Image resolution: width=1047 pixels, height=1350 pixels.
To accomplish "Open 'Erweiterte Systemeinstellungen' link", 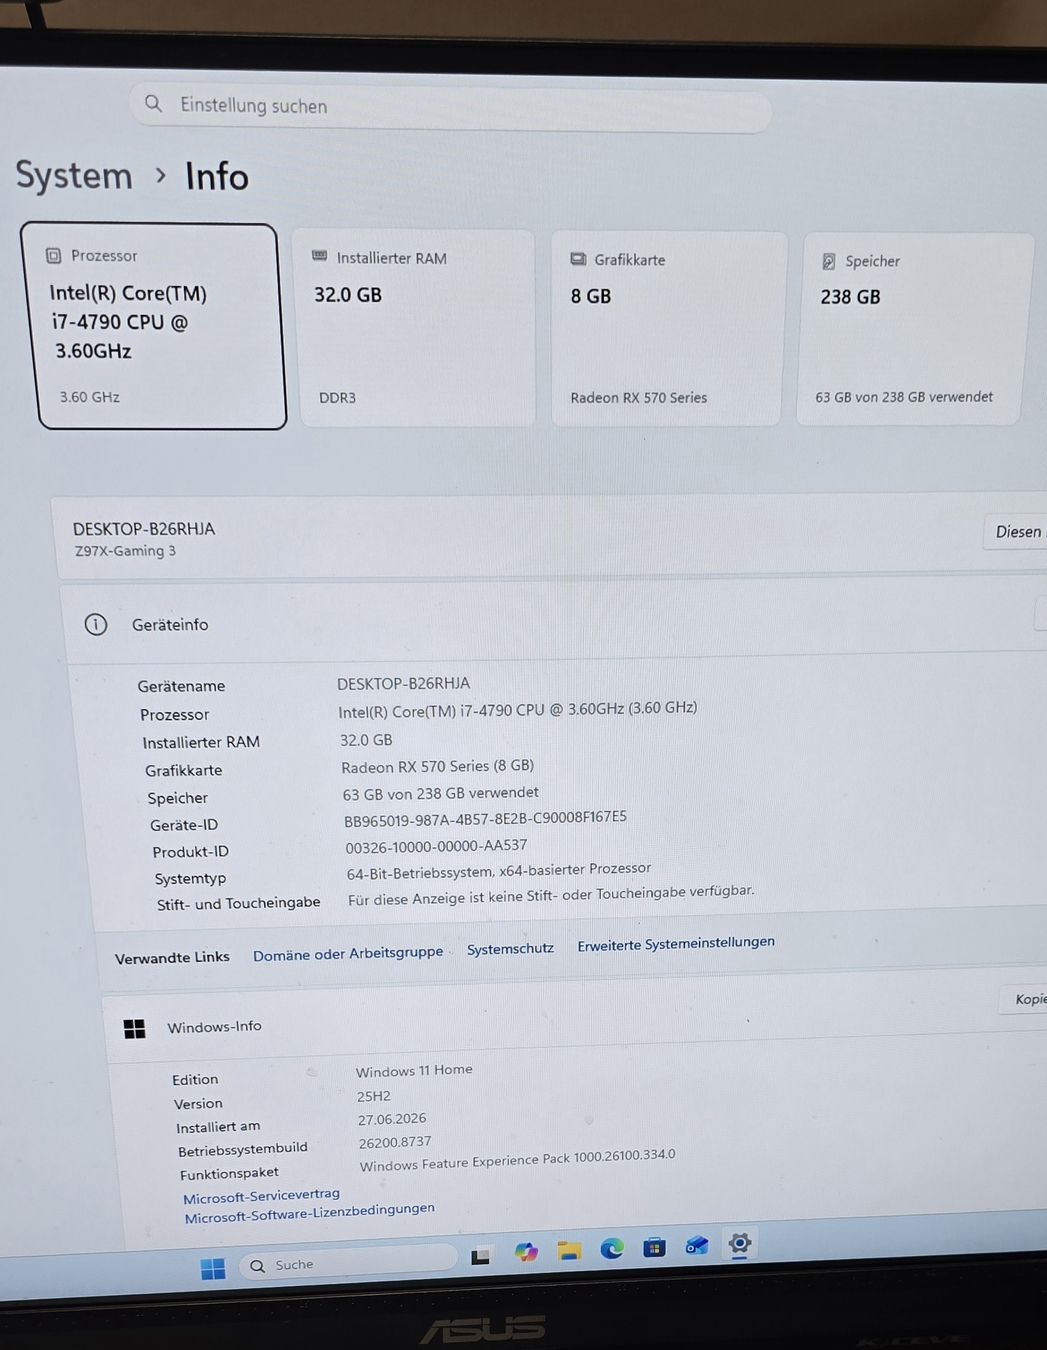I will 676,943.
